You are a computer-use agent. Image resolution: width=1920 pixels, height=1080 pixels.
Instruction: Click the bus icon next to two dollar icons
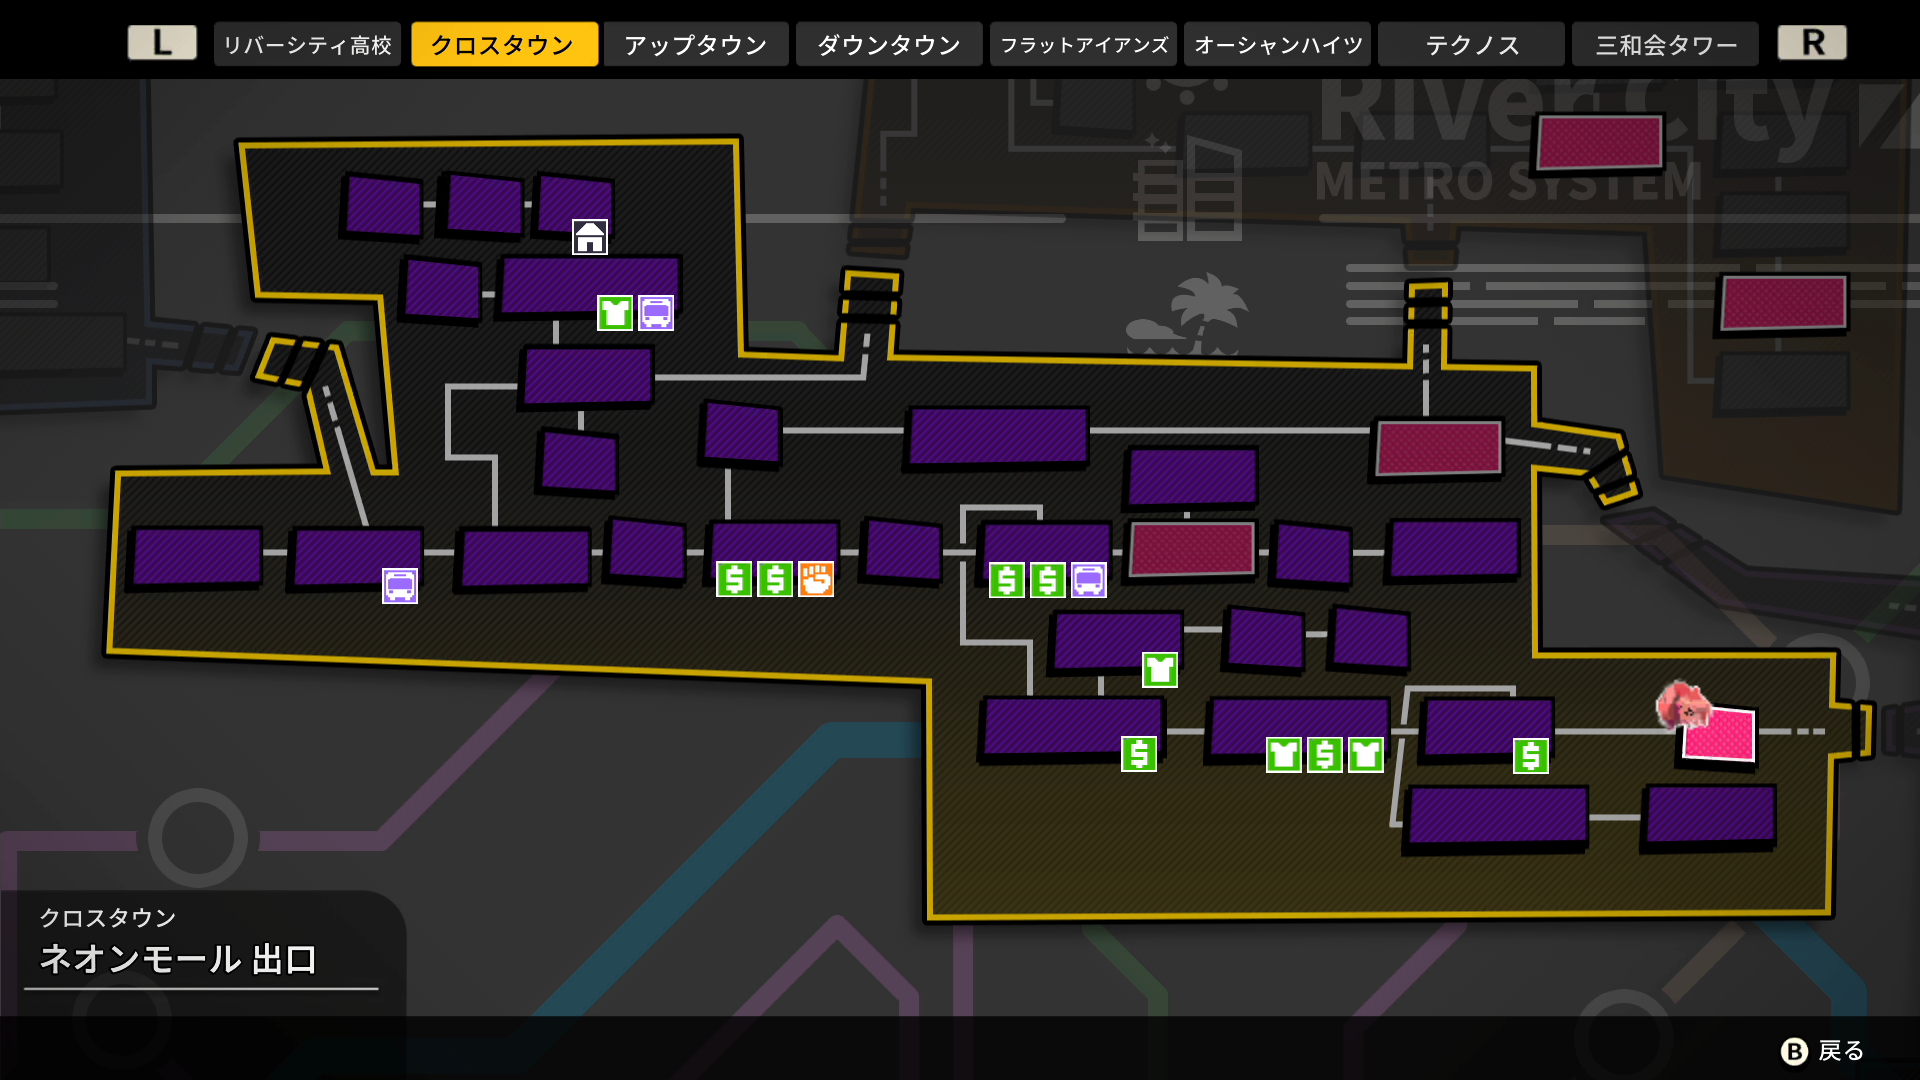(1089, 580)
